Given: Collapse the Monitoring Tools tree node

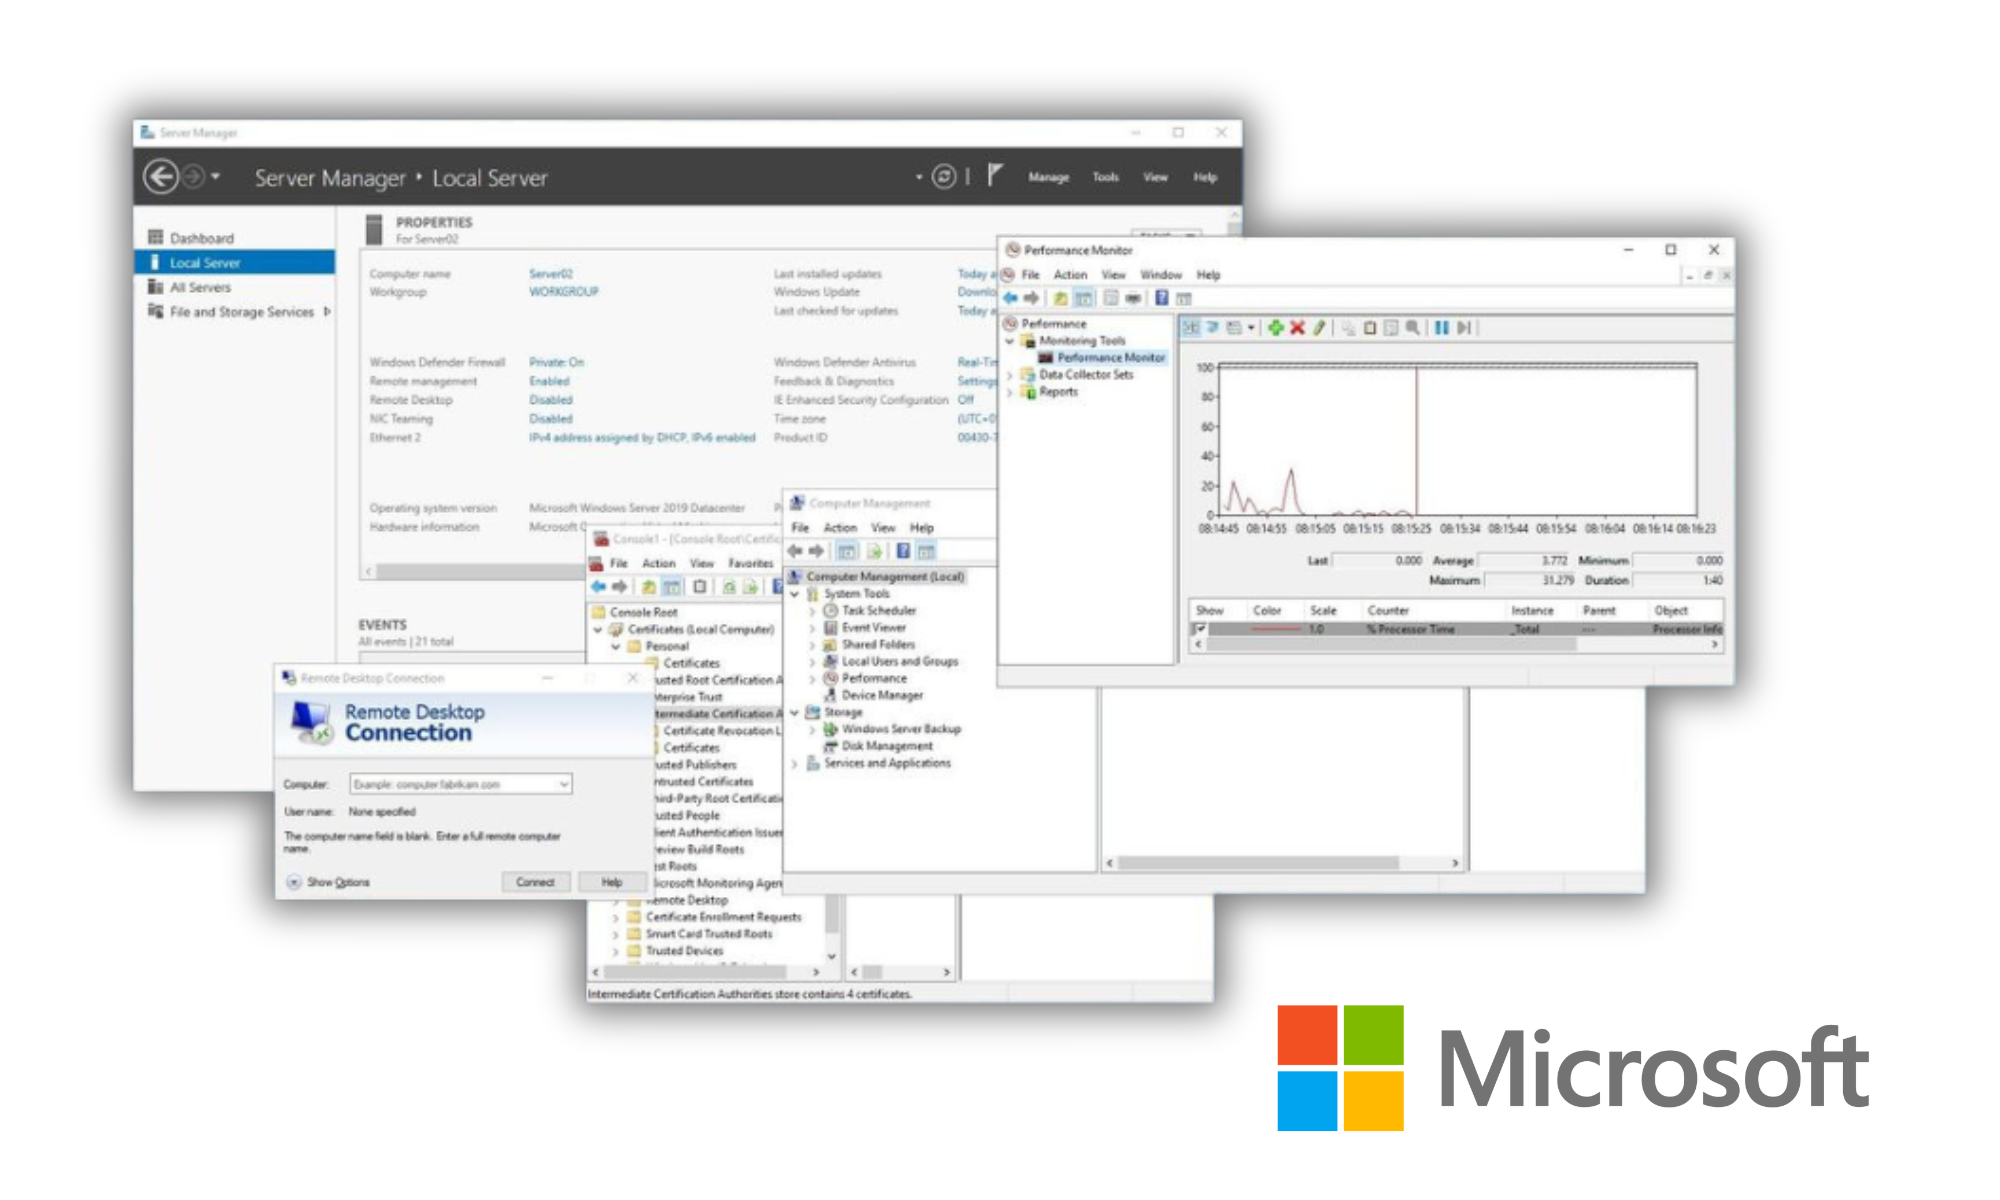Looking at the screenshot, I should click(1010, 341).
